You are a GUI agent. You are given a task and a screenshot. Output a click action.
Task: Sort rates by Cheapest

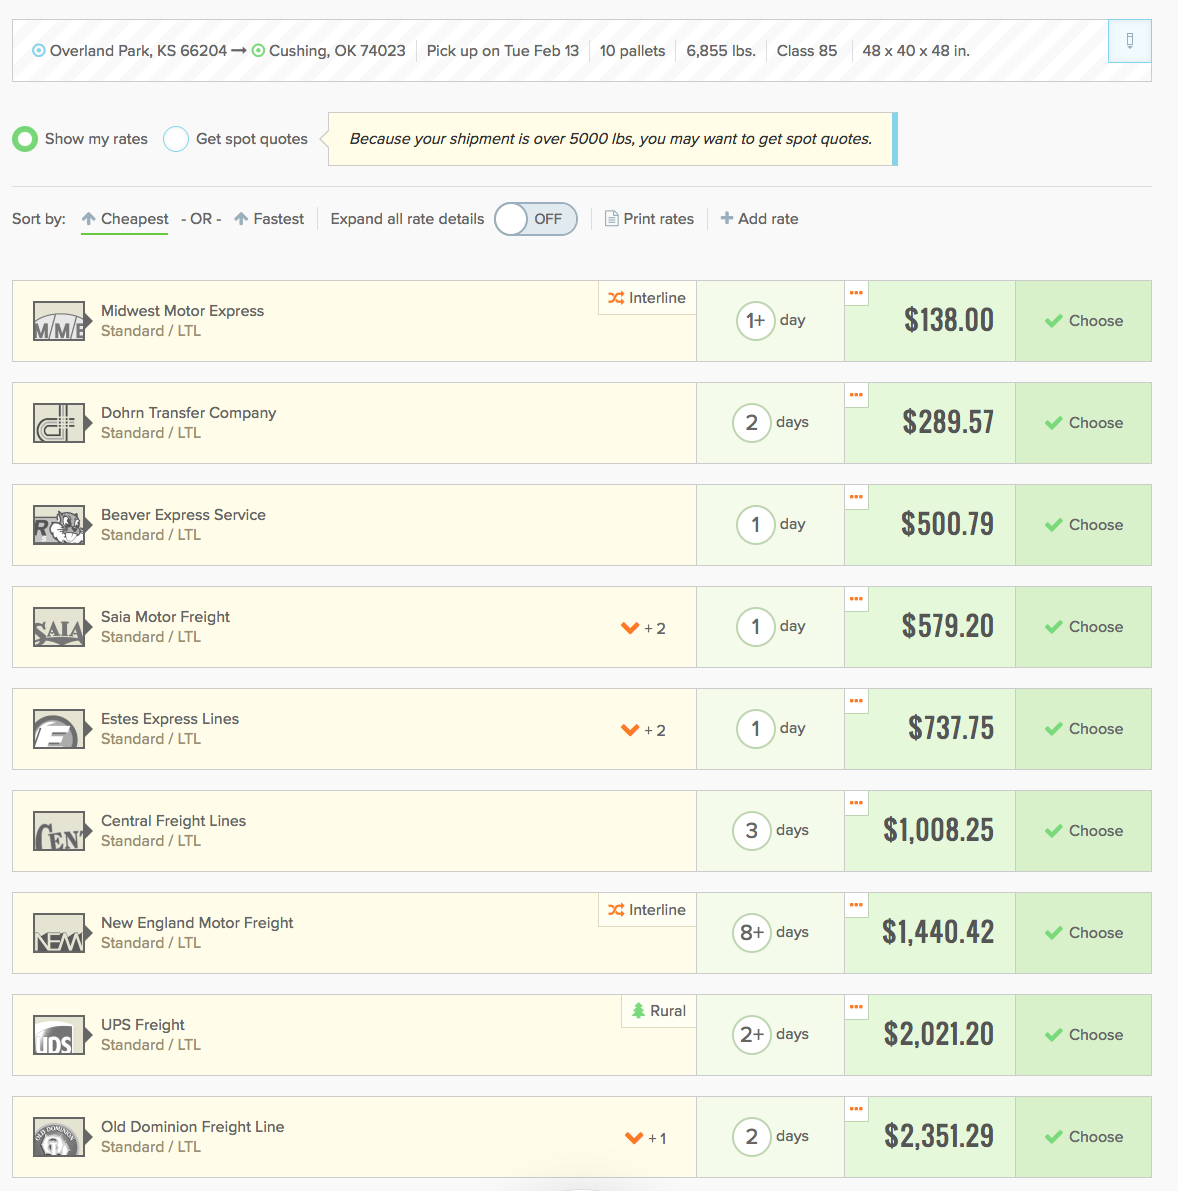pos(125,219)
